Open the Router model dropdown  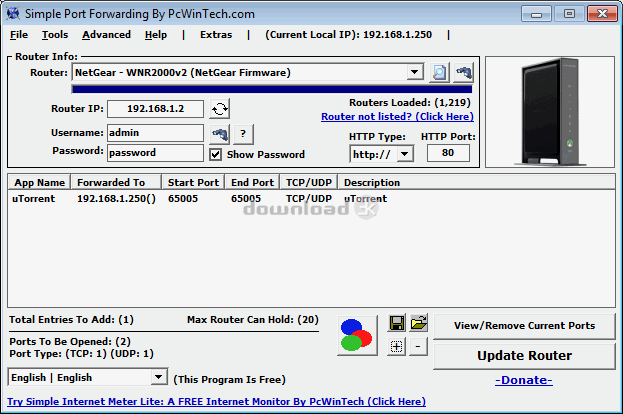[414, 72]
